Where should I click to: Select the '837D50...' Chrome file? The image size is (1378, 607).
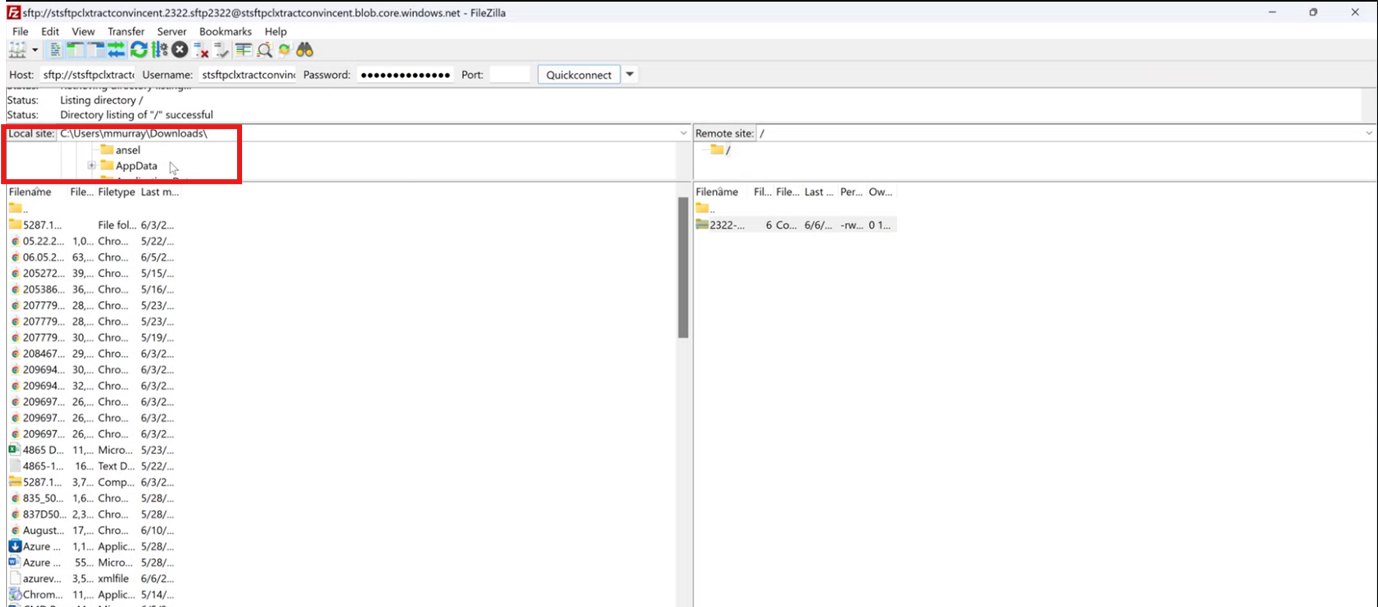click(x=93, y=514)
